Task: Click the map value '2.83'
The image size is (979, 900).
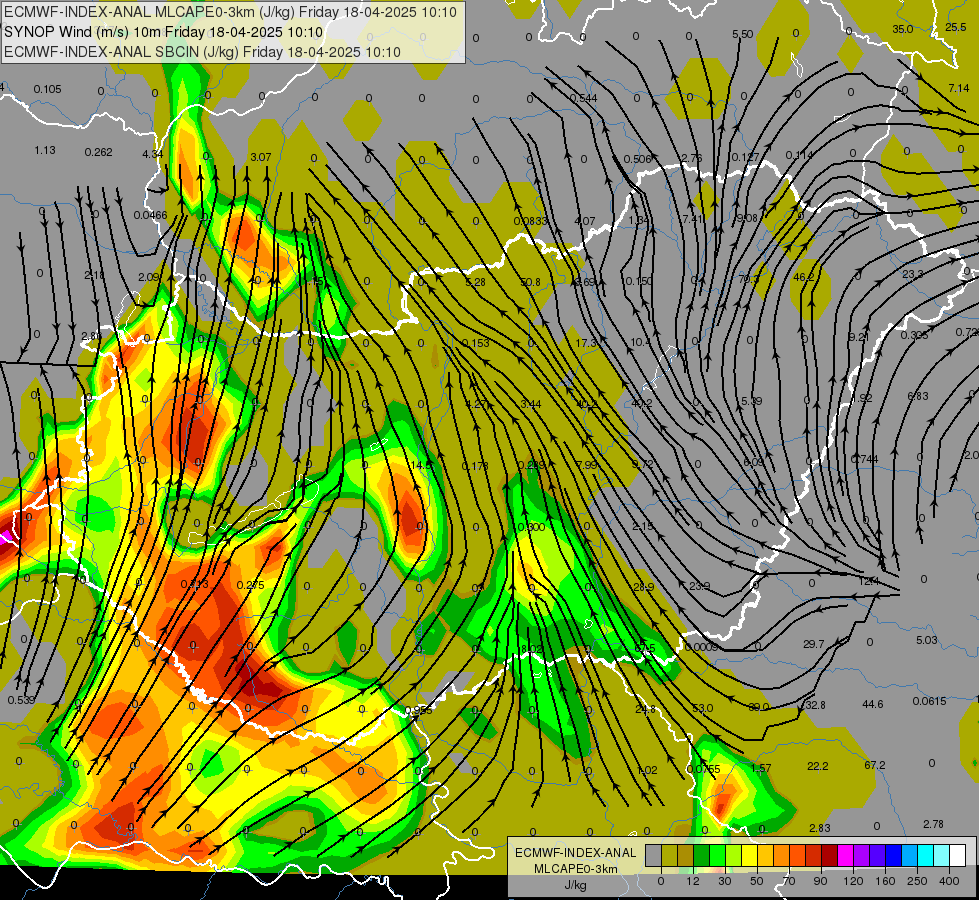Action: (x=820, y=828)
